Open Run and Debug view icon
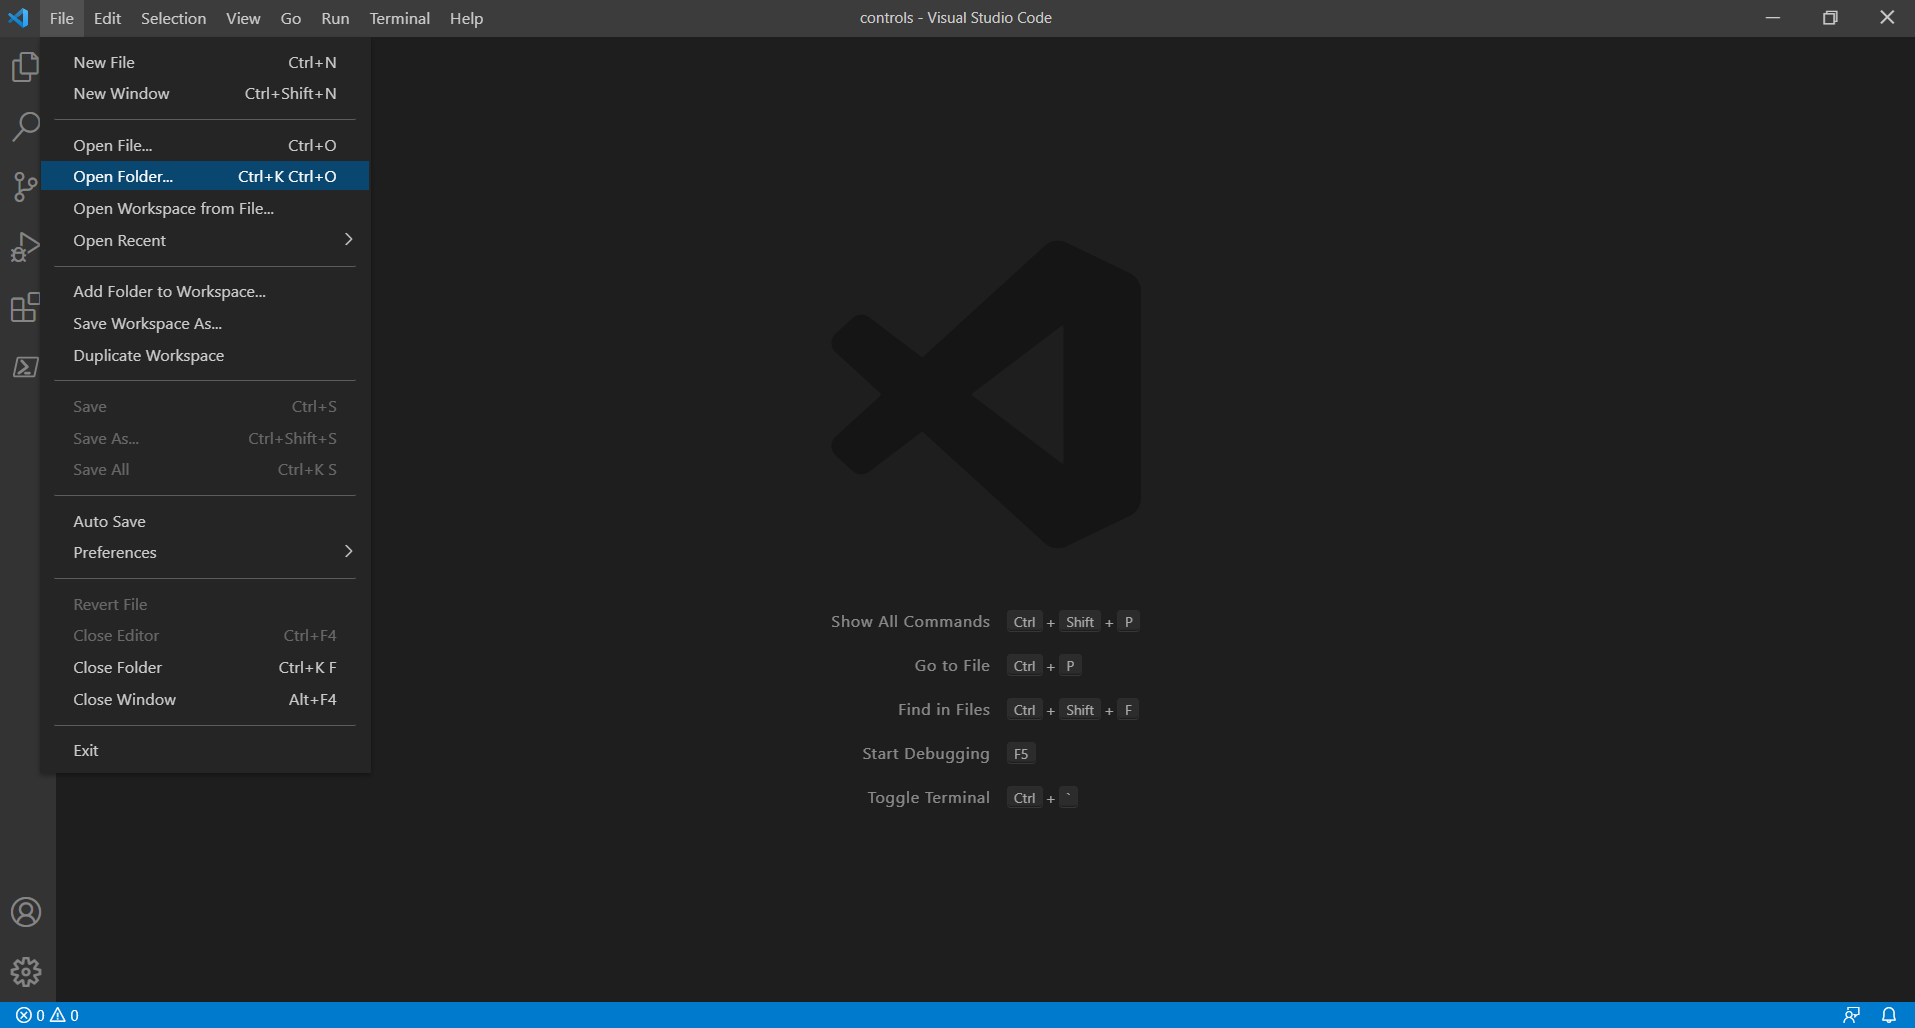1915x1028 pixels. 25,247
